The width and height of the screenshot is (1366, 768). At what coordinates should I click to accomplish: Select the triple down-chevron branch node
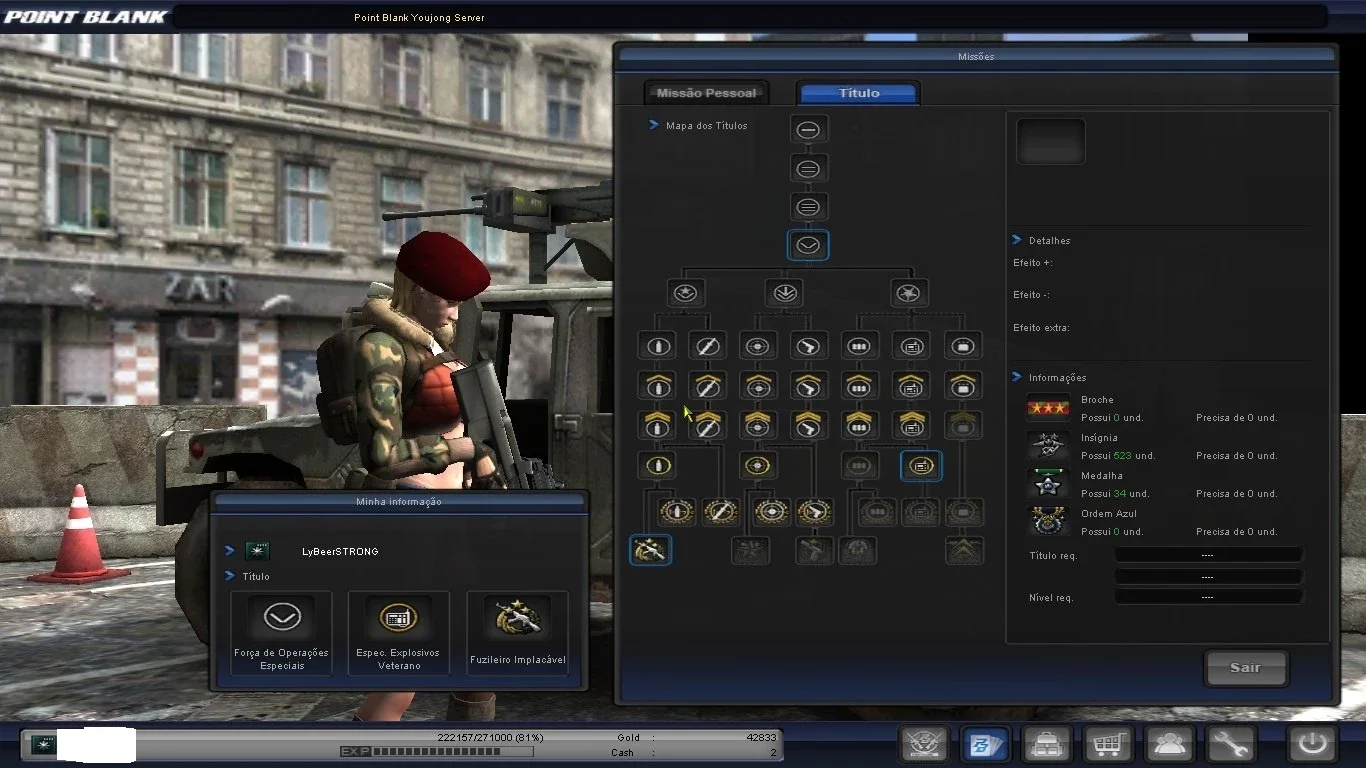coord(783,293)
